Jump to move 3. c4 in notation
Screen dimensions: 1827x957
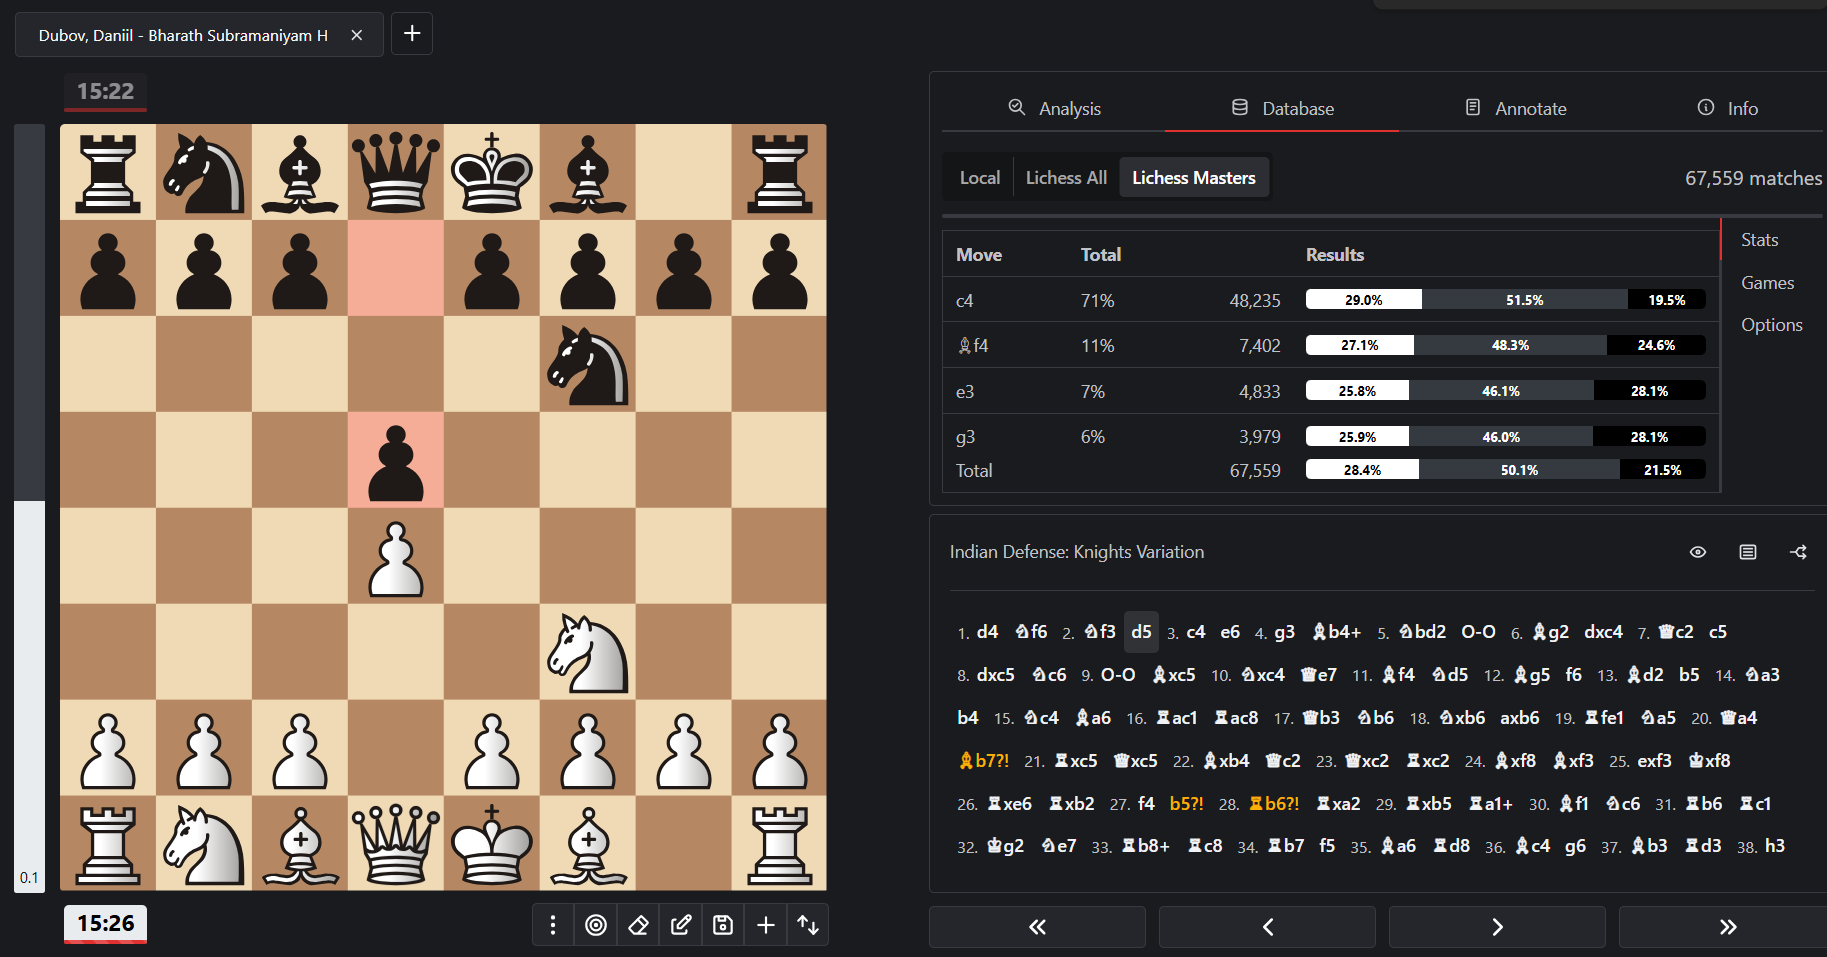[x=1195, y=632]
